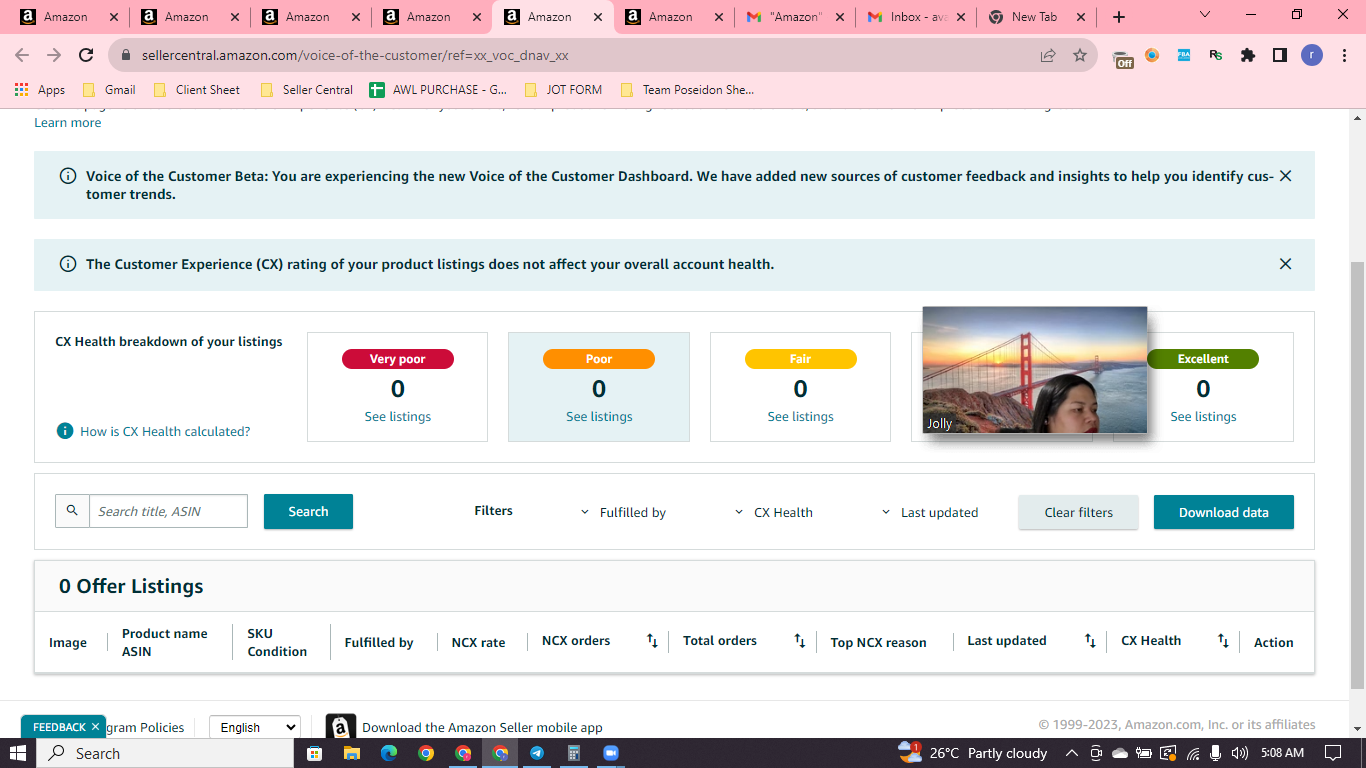Open How is CX Health calculated link
The height and width of the screenshot is (768, 1366).
[x=165, y=431]
